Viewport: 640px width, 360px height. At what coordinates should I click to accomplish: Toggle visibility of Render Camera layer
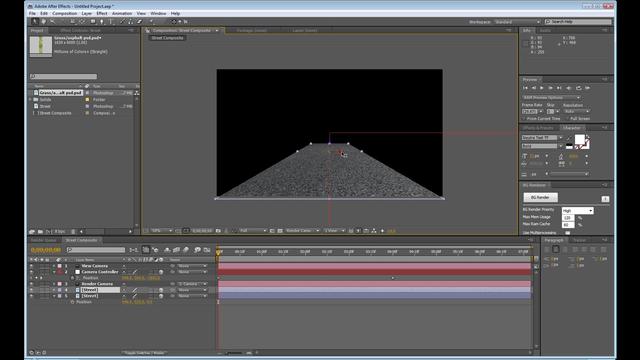tap(31, 284)
